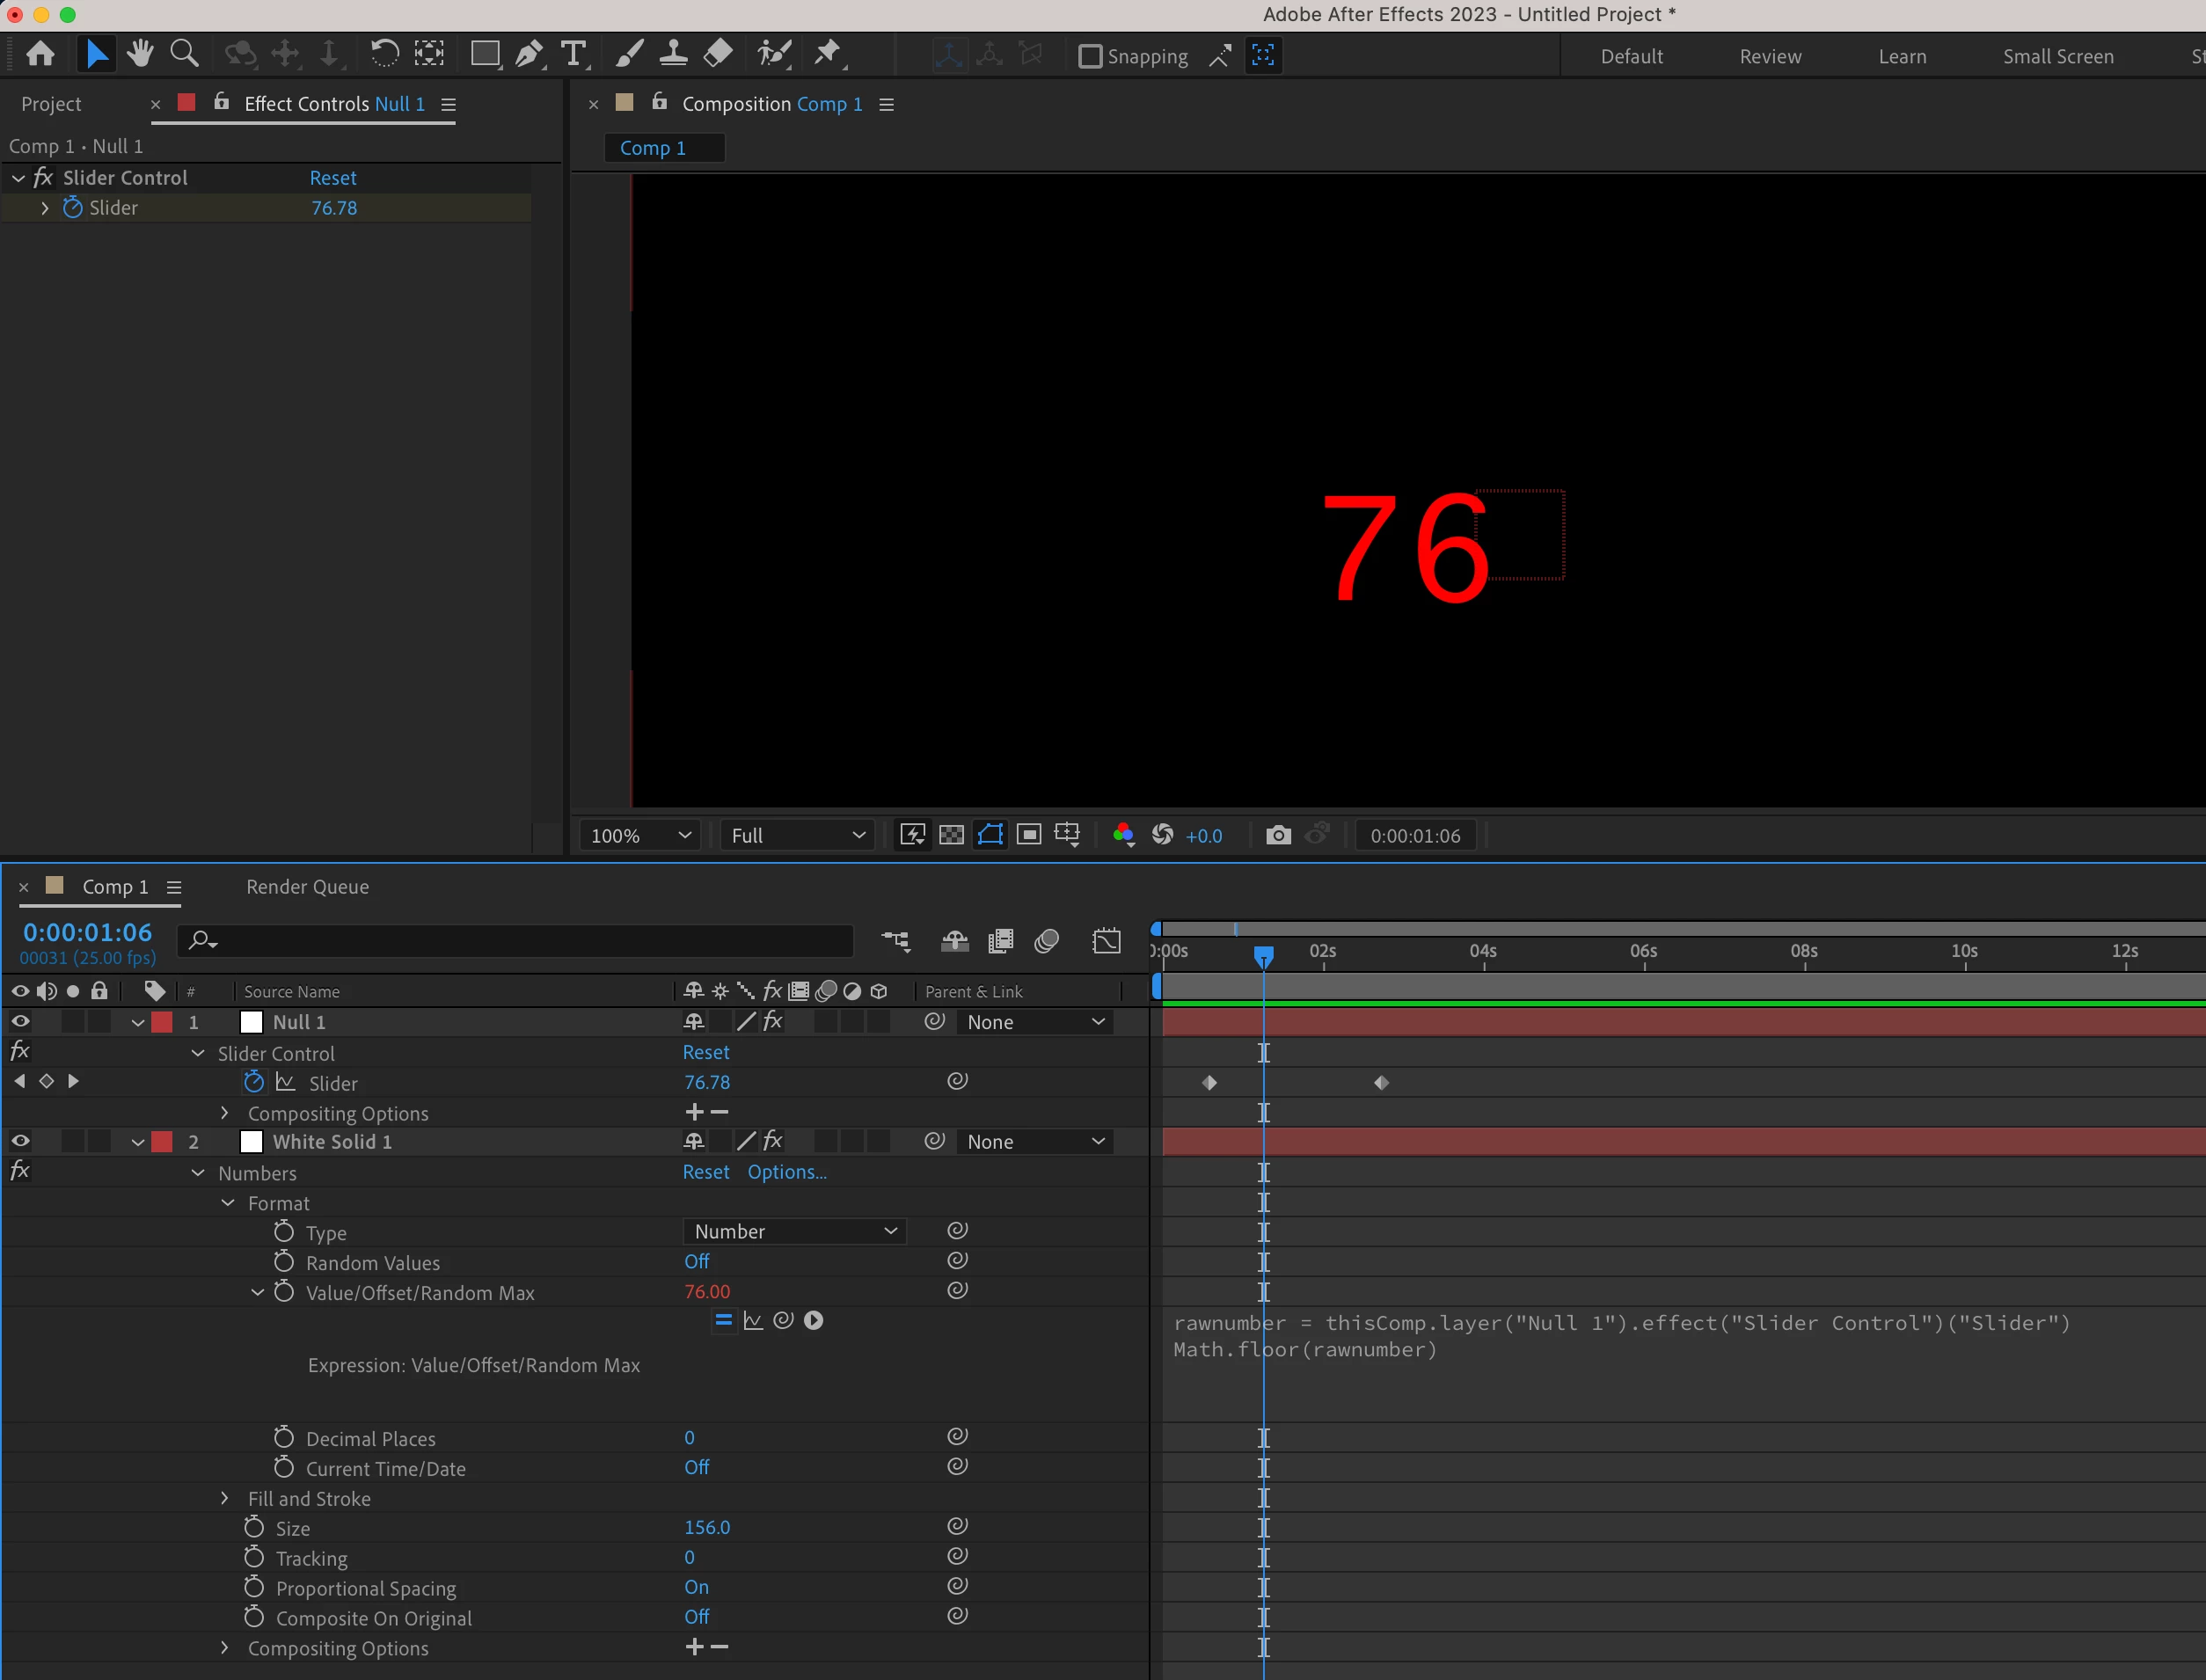Select the Puppet Pin tool

827,54
